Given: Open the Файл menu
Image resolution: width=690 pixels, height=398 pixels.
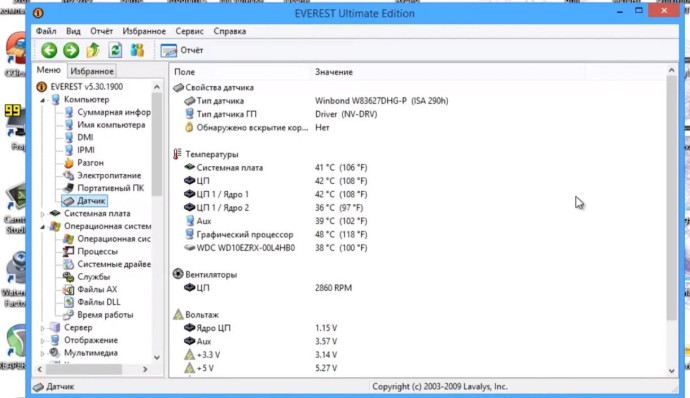Looking at the screenshot, I should (46, 31).
